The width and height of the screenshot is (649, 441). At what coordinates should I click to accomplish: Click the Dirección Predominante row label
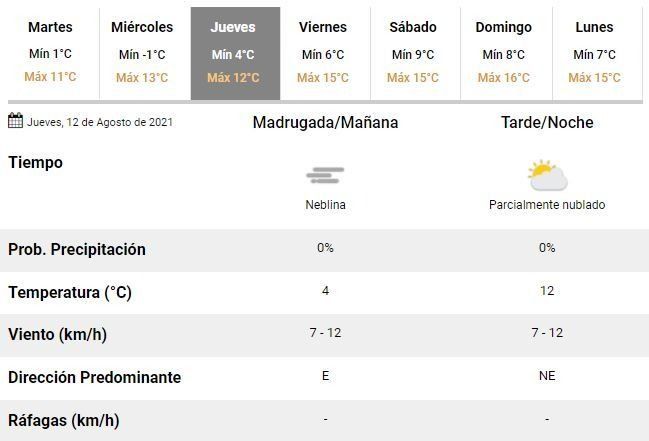pyautogui.click(x=95, y=378)
